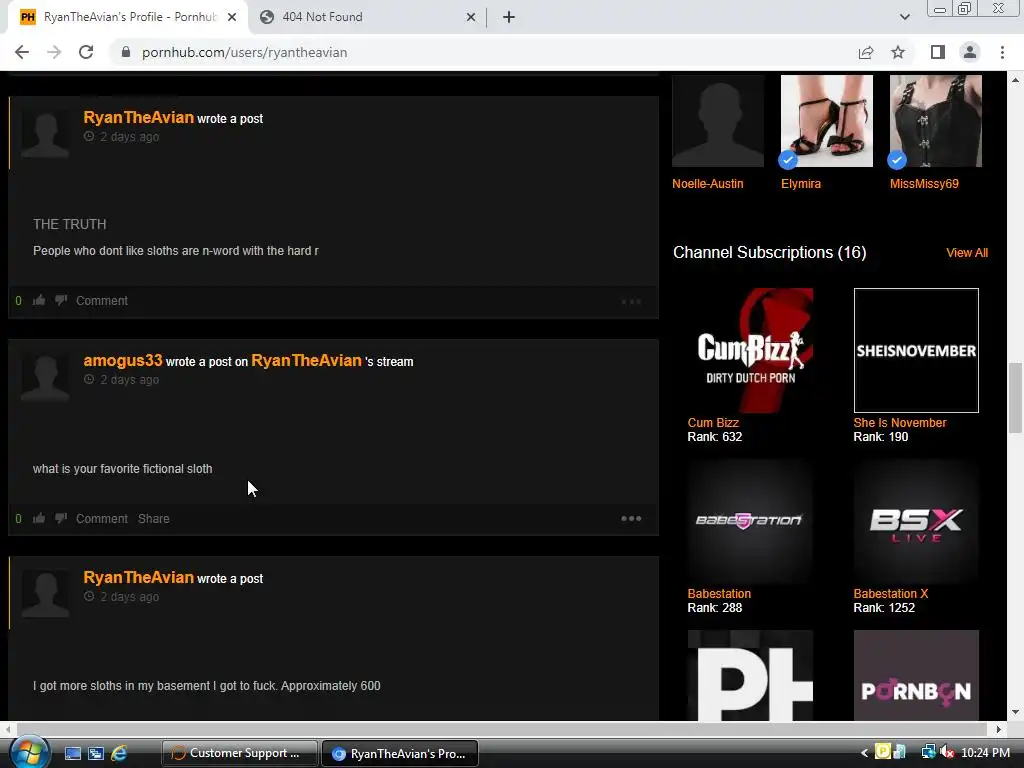Image resolution: width=1024 pixels, height=768 pixels.
Task: Click the avatar on the THE TRUTH post
Action: [45, 134]
